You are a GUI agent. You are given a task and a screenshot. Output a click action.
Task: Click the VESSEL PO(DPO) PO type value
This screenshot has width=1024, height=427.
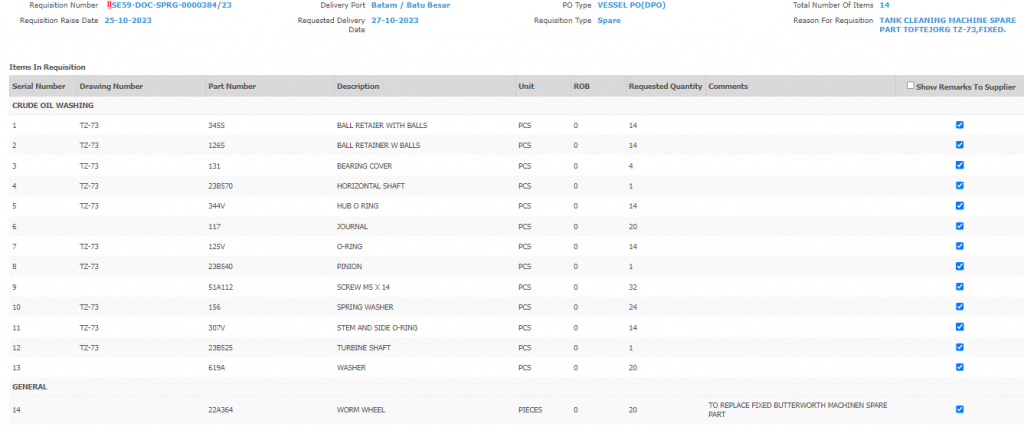click(636, 6)
